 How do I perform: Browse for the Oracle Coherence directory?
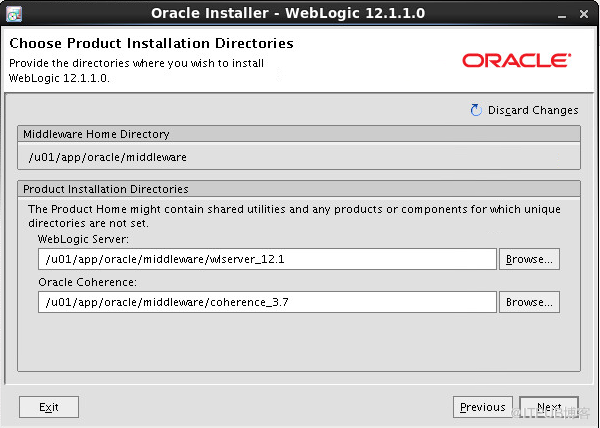coord(529,302)
